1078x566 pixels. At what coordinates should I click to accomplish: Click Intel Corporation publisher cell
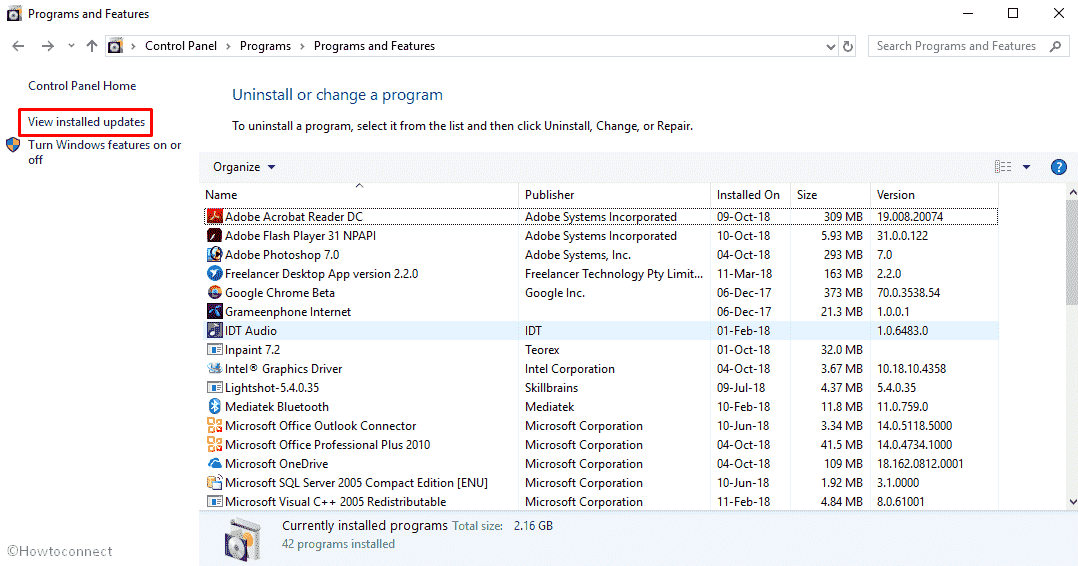(x=569, y=369)
